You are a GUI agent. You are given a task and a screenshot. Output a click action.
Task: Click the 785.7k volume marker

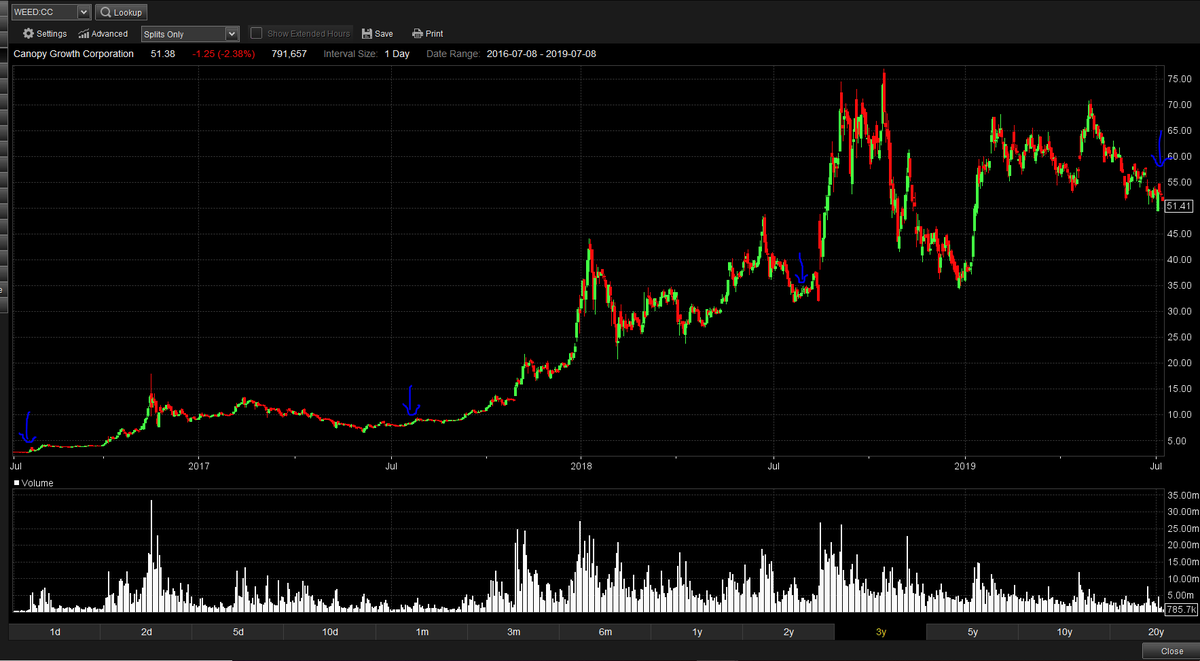[1180, 609]
